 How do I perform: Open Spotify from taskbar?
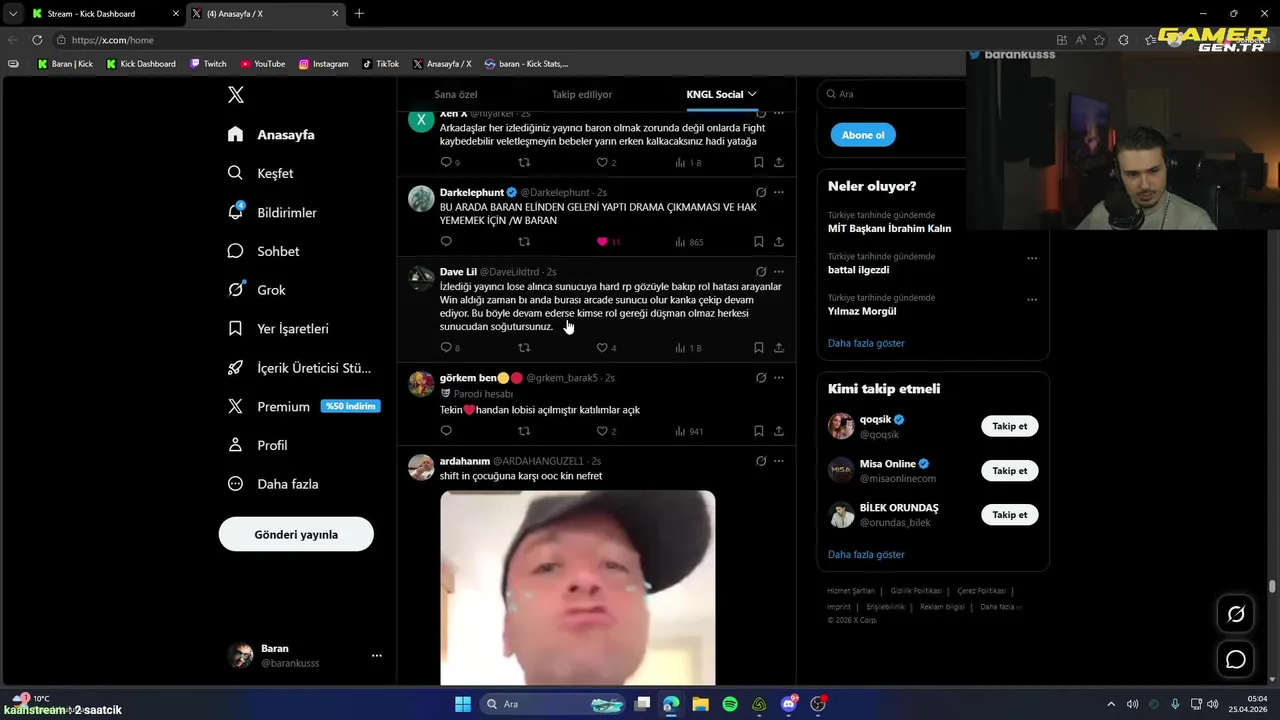[x=730, y=704]
